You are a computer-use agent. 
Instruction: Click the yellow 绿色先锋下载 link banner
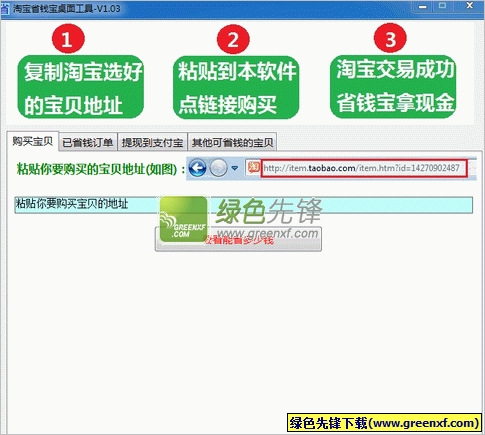(x=384, y=423)
